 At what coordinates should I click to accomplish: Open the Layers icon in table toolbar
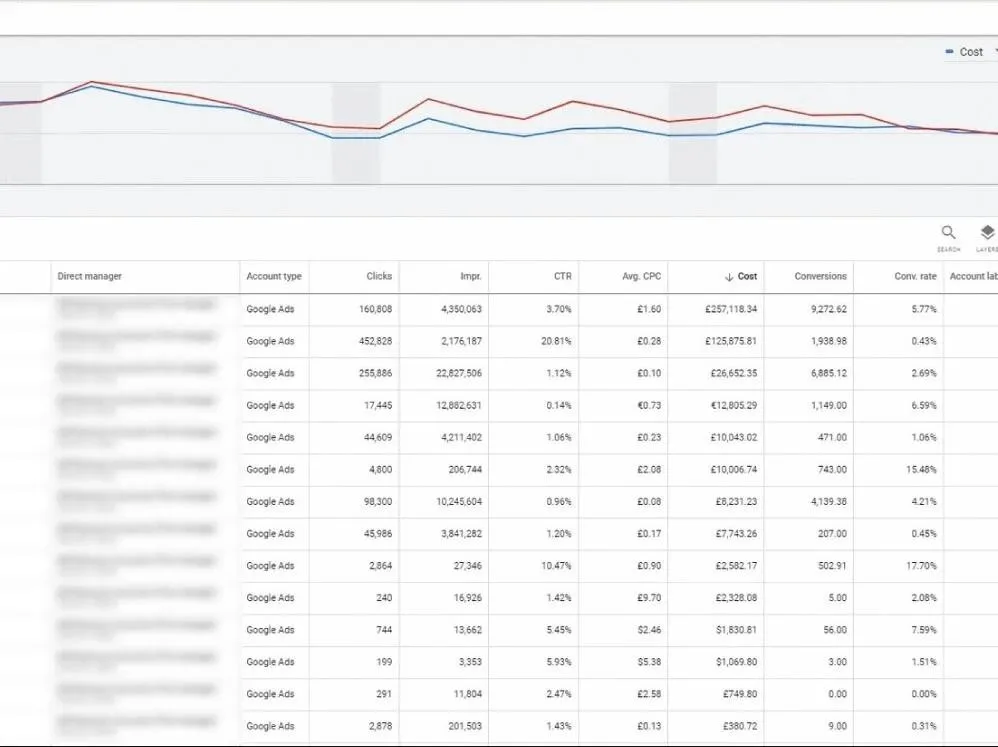[x=986, y=233]
